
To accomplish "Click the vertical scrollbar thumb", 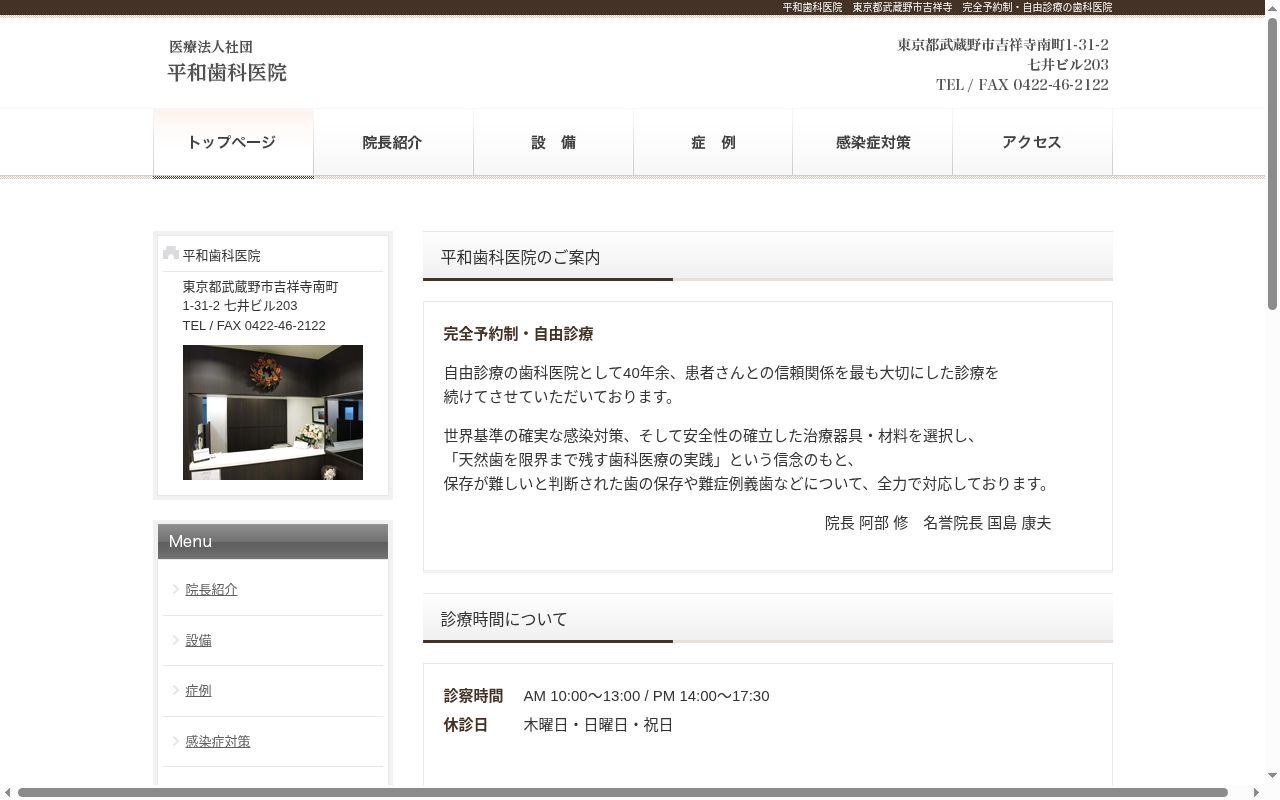I will tap(1272, 163).
